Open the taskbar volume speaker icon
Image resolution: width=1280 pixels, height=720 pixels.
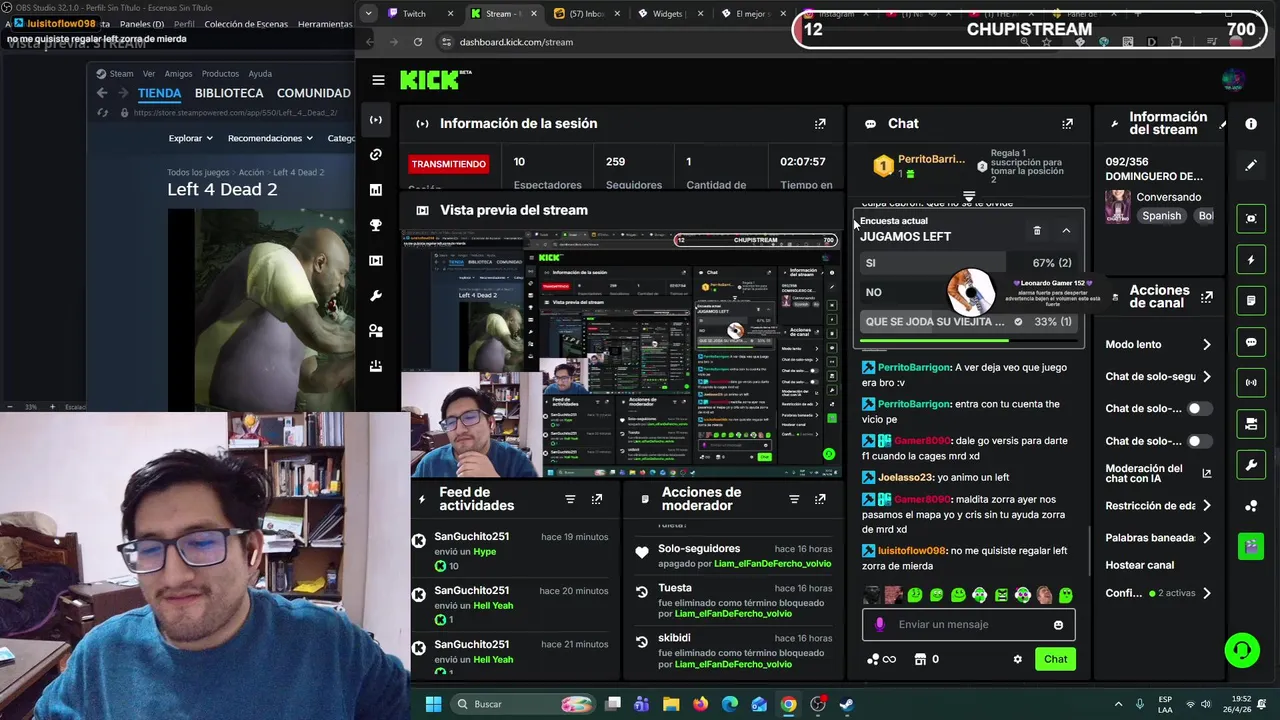[x=1206, y=704]
